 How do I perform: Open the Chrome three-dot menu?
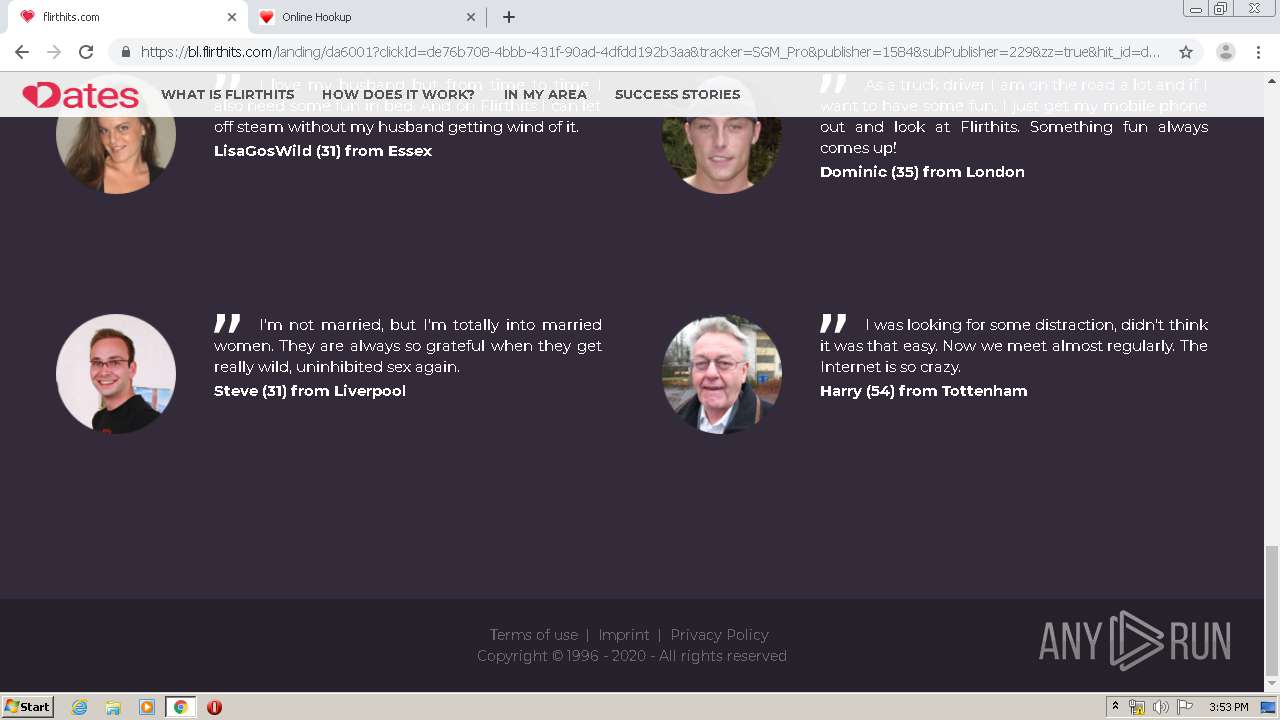1259,52
